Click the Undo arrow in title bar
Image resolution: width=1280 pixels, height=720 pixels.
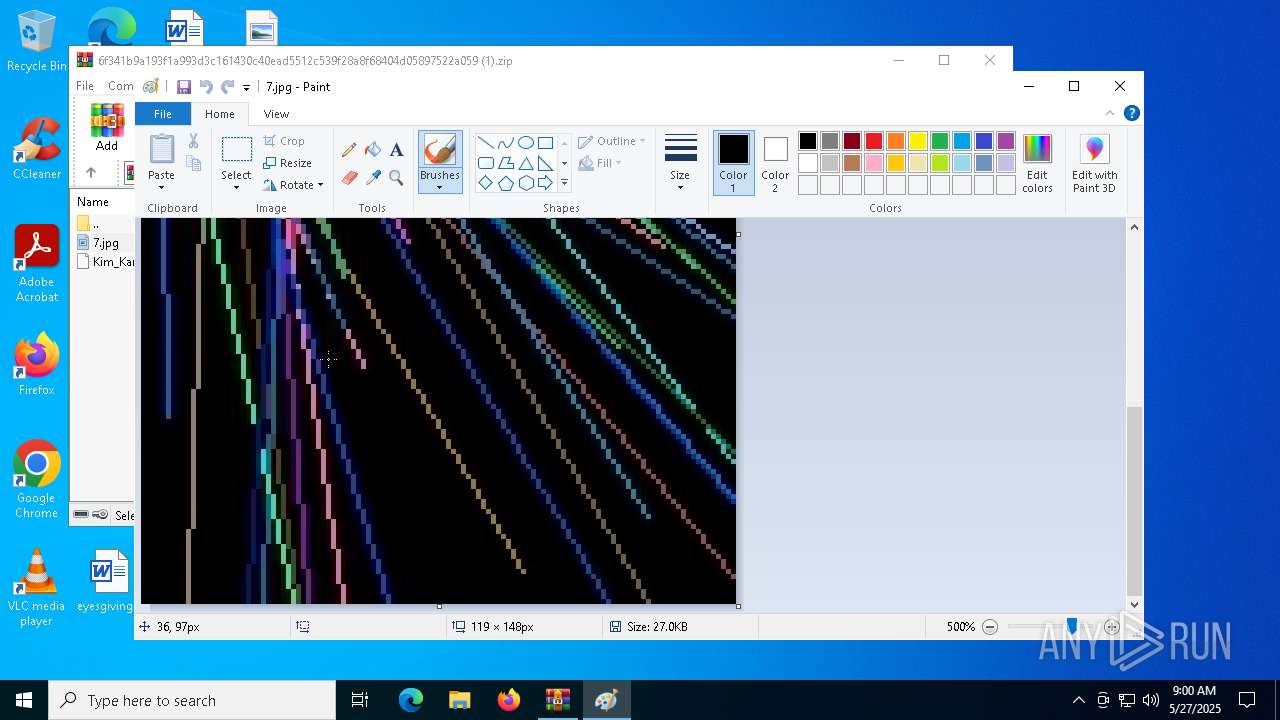[206, 87]
